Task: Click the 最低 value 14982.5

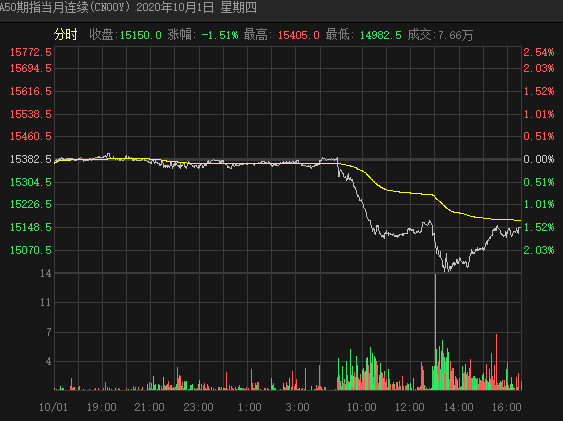Action: 381,35
